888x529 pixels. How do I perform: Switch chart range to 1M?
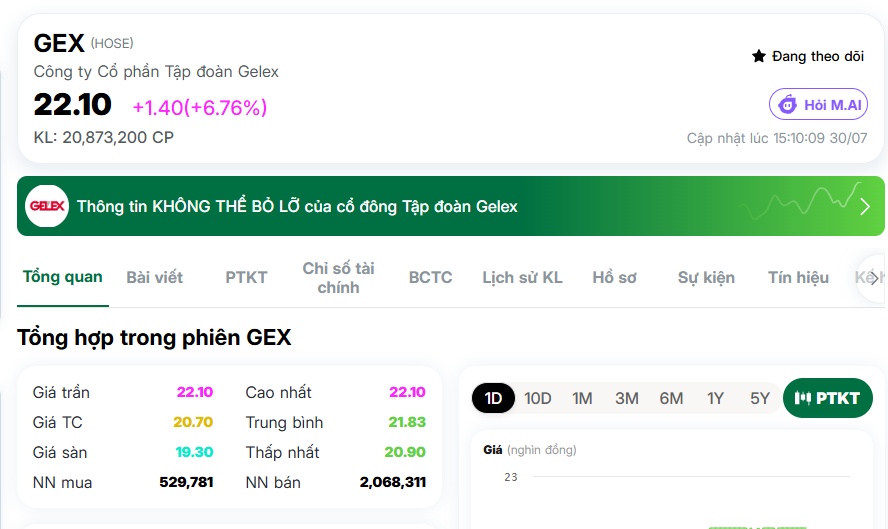point(582,398)
